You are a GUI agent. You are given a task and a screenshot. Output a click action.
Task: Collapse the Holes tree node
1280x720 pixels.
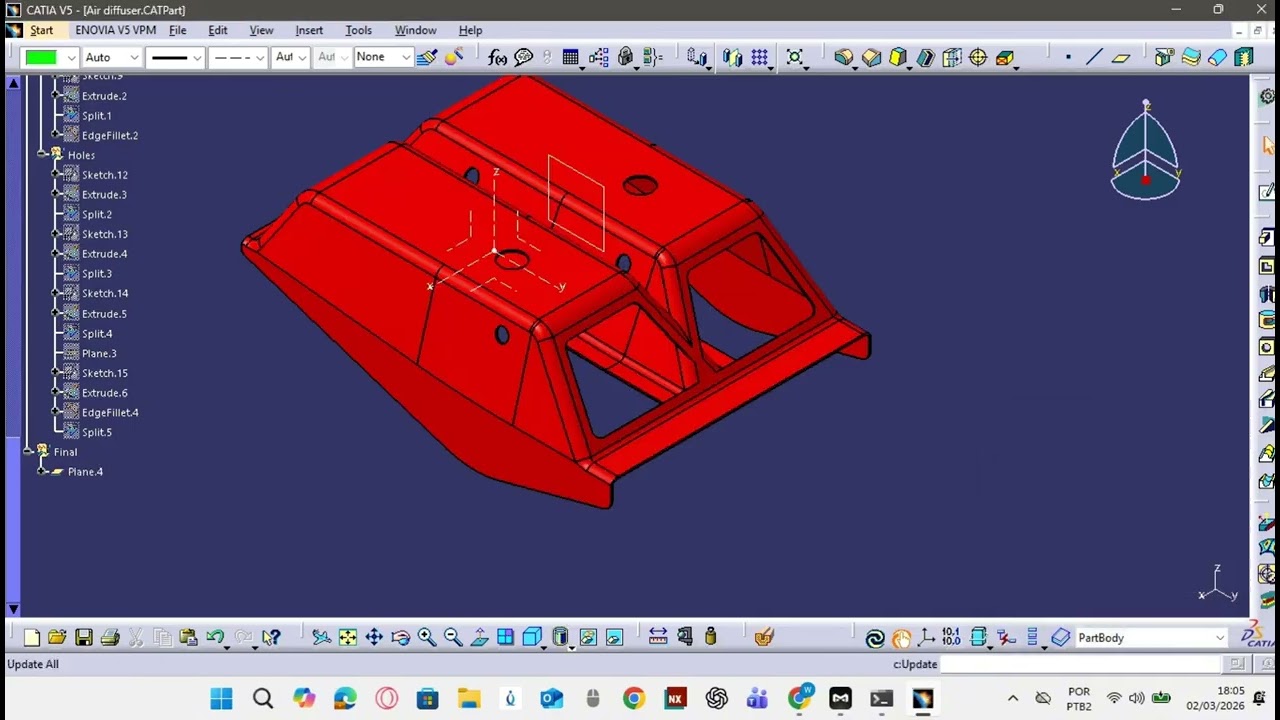(x=42, y=154)
